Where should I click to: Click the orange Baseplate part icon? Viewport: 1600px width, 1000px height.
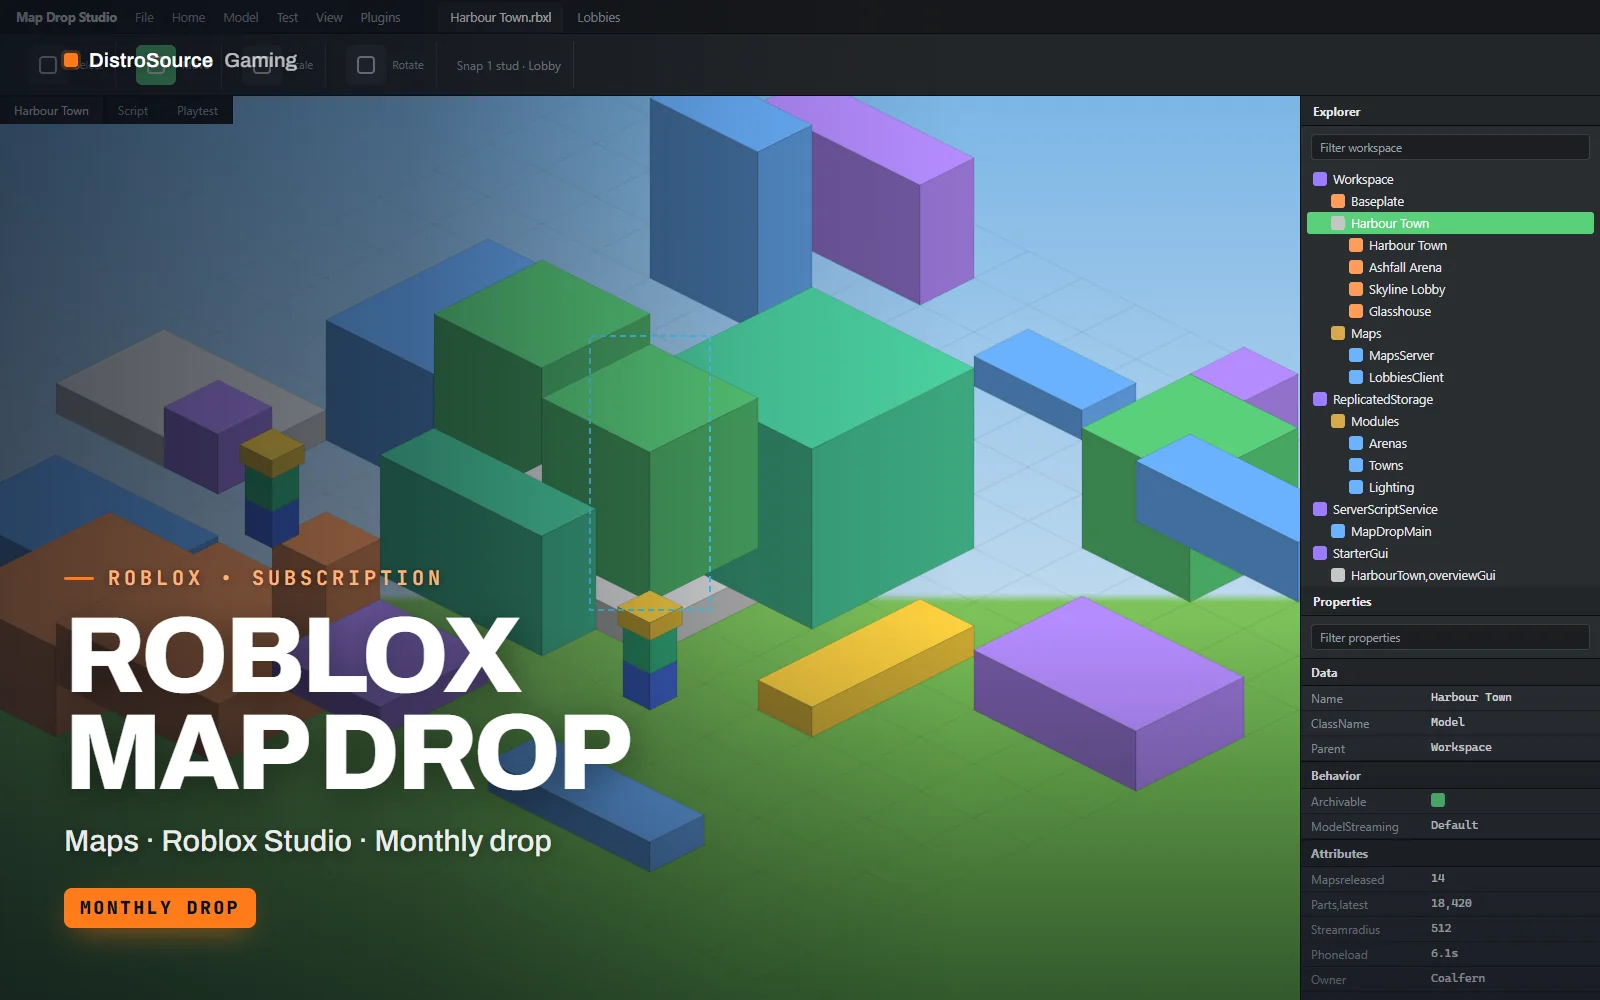(1338, 201)
